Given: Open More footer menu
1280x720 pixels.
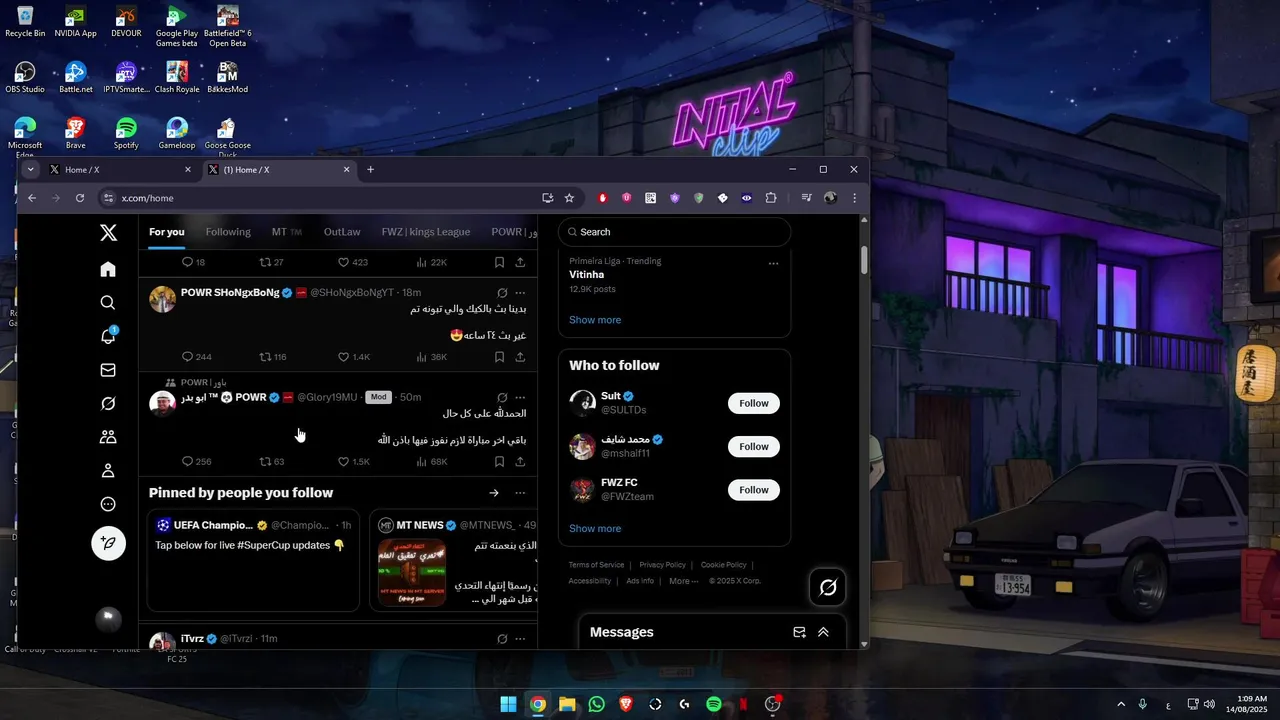Looking at the screenshot, I should (x=684, y=581).
